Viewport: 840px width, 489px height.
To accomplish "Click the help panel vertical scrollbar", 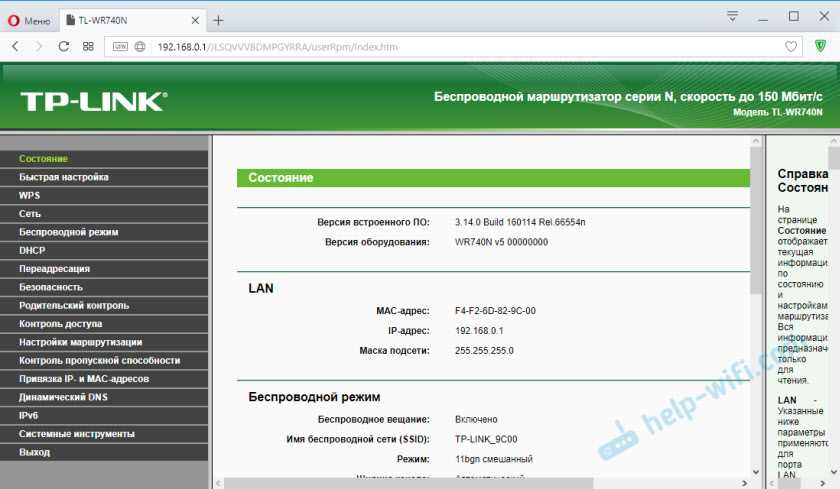I will (834, 158).
